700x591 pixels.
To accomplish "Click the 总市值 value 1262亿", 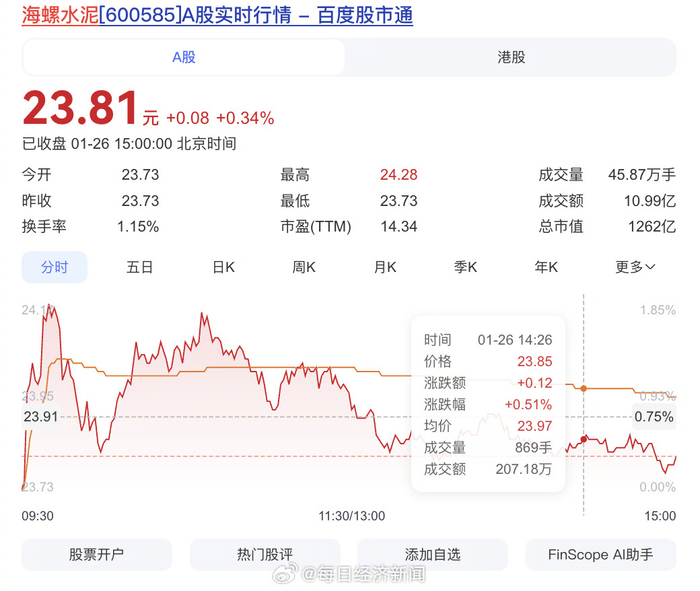I will 652,227.
